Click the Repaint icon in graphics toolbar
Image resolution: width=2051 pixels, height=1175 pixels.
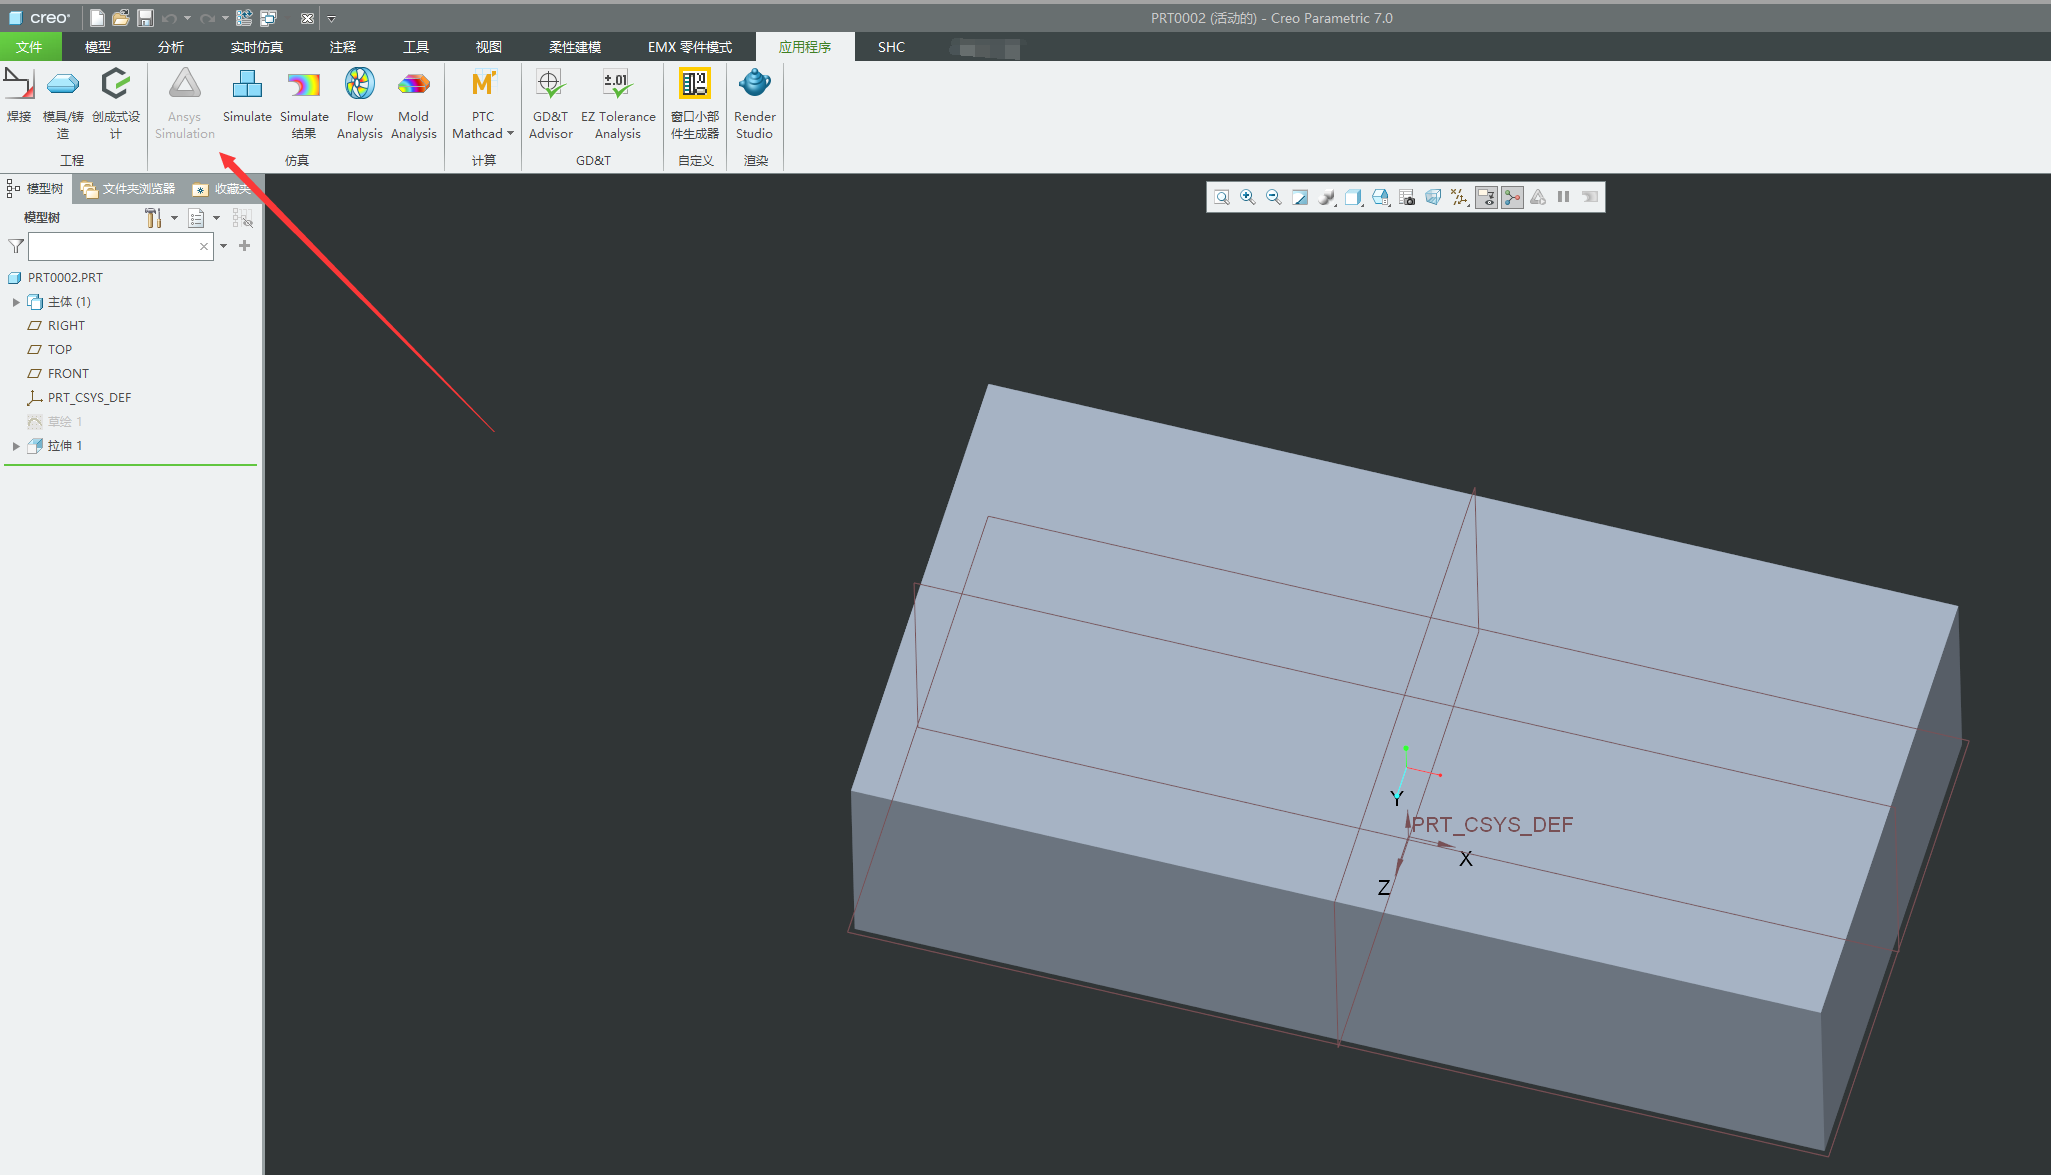[1300, 197]
